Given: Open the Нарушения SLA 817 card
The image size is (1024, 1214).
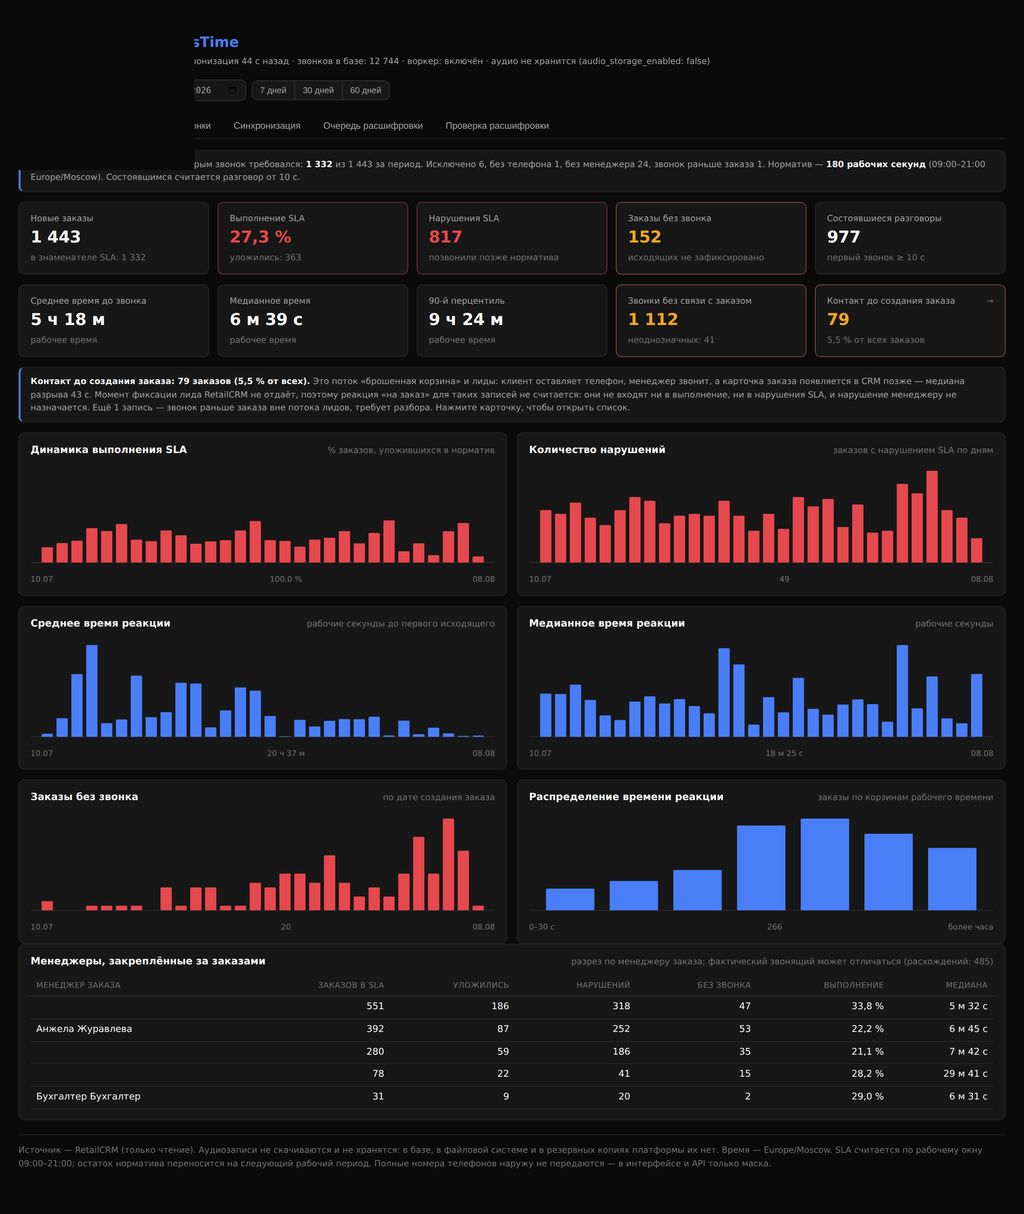Looking at the screenshot, I should pos(512,238).
